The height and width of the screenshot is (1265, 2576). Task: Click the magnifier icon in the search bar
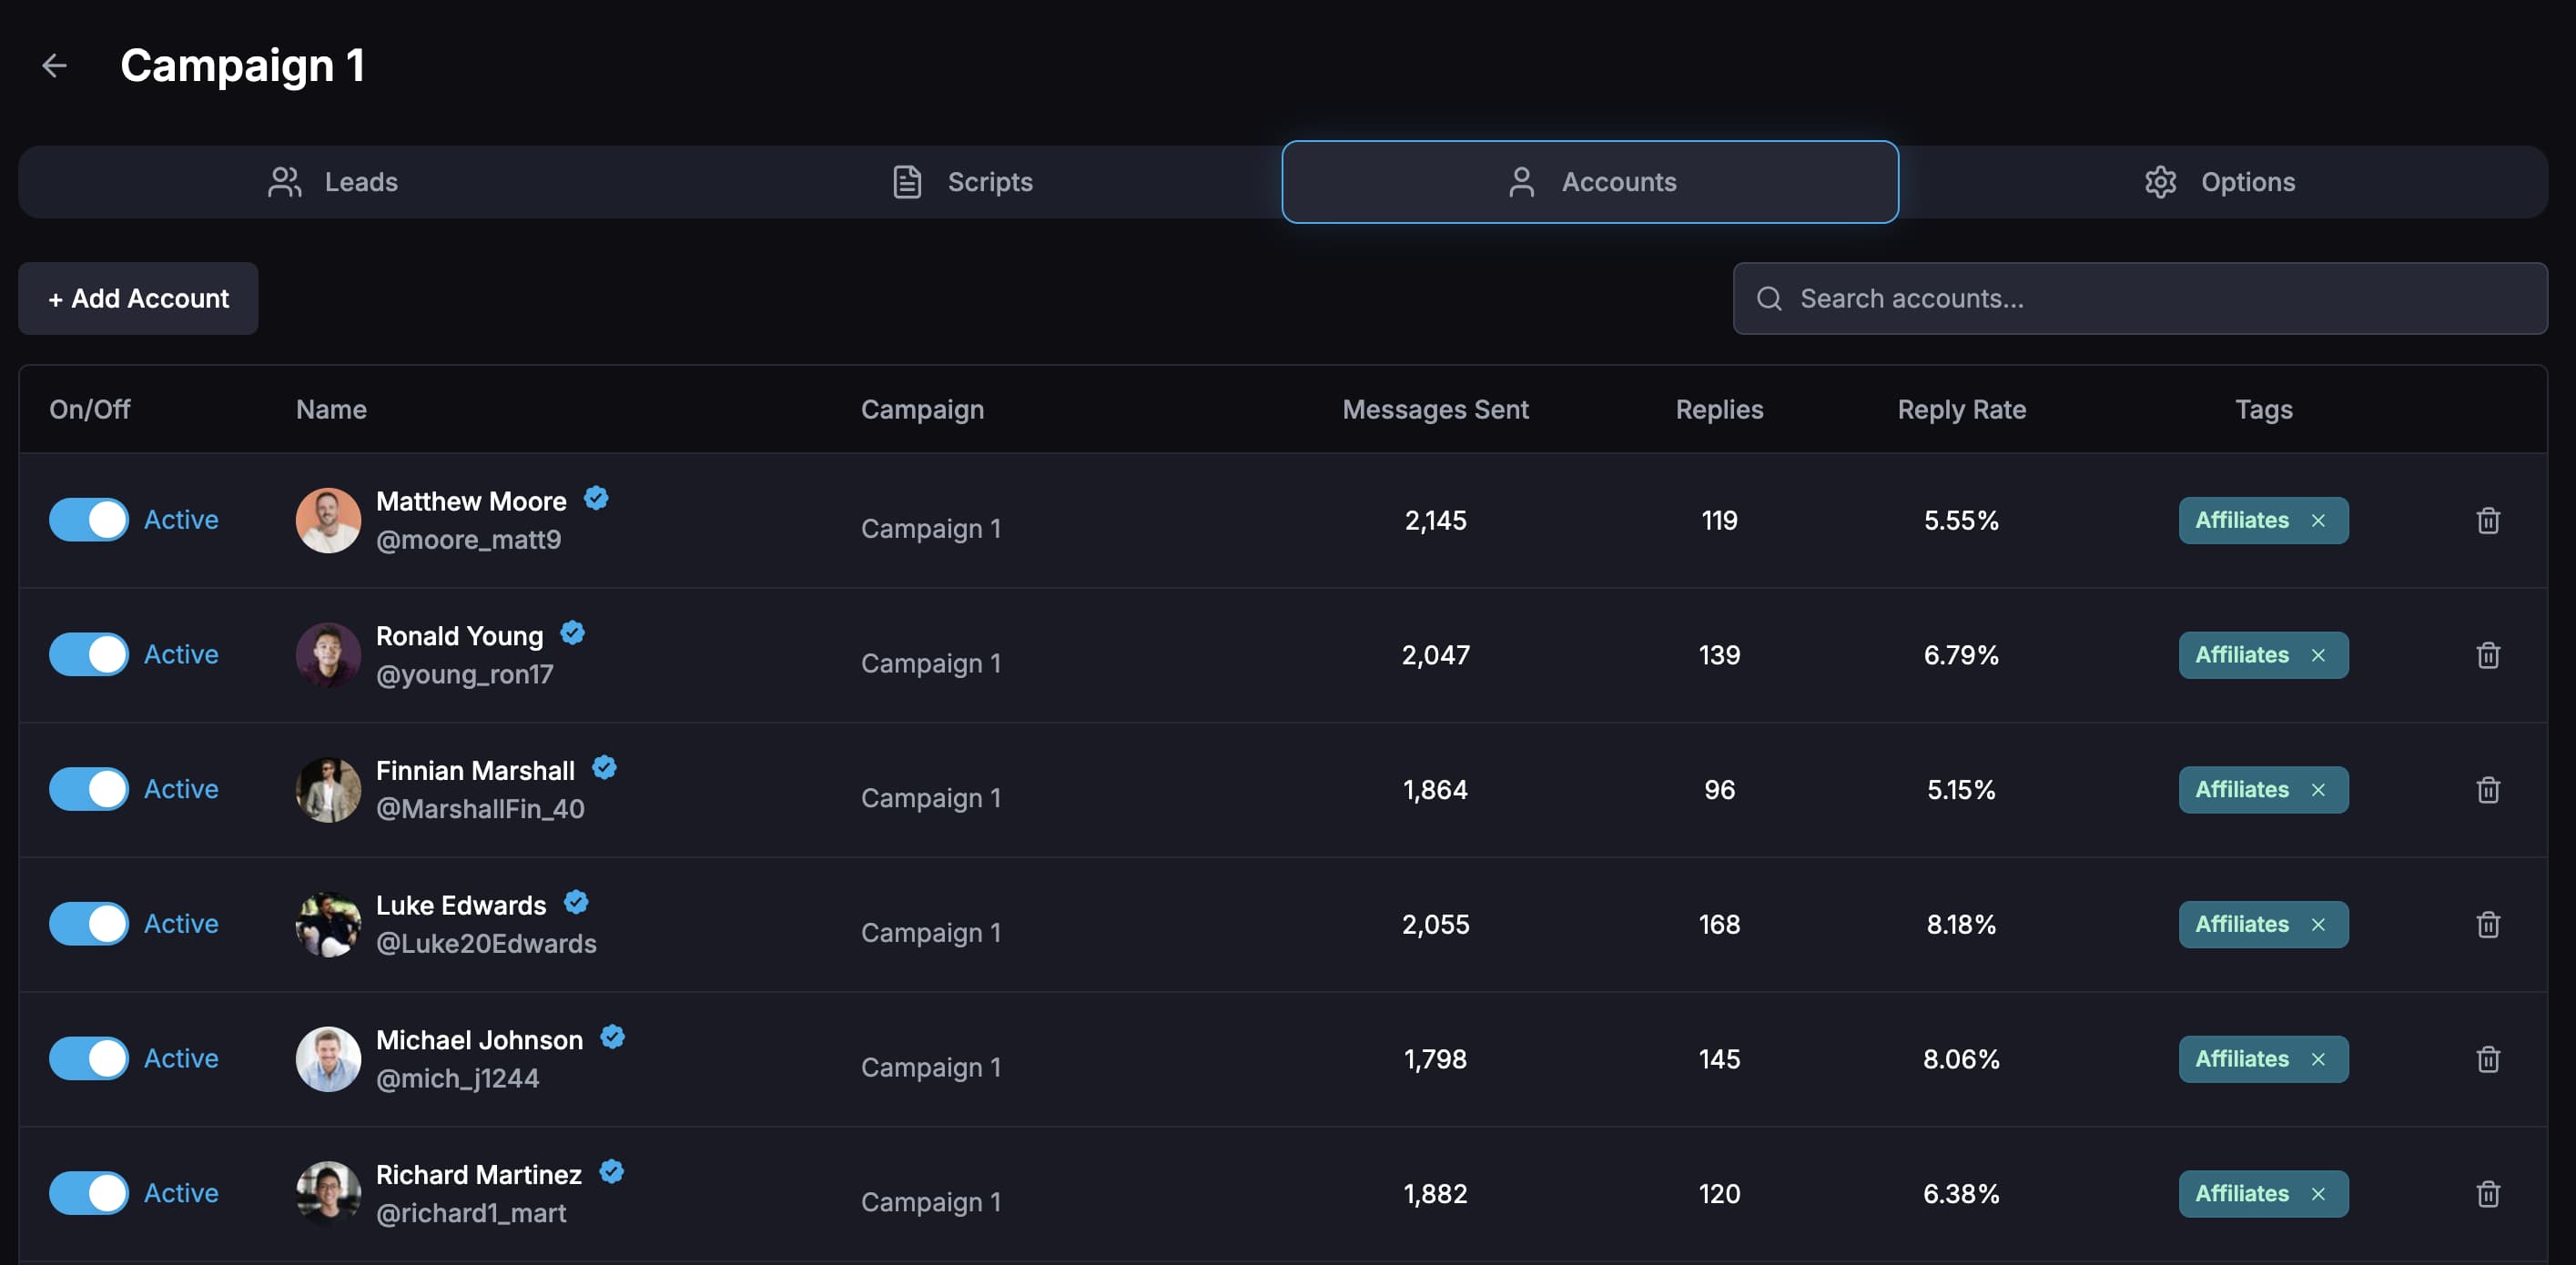click(1770, 298)
